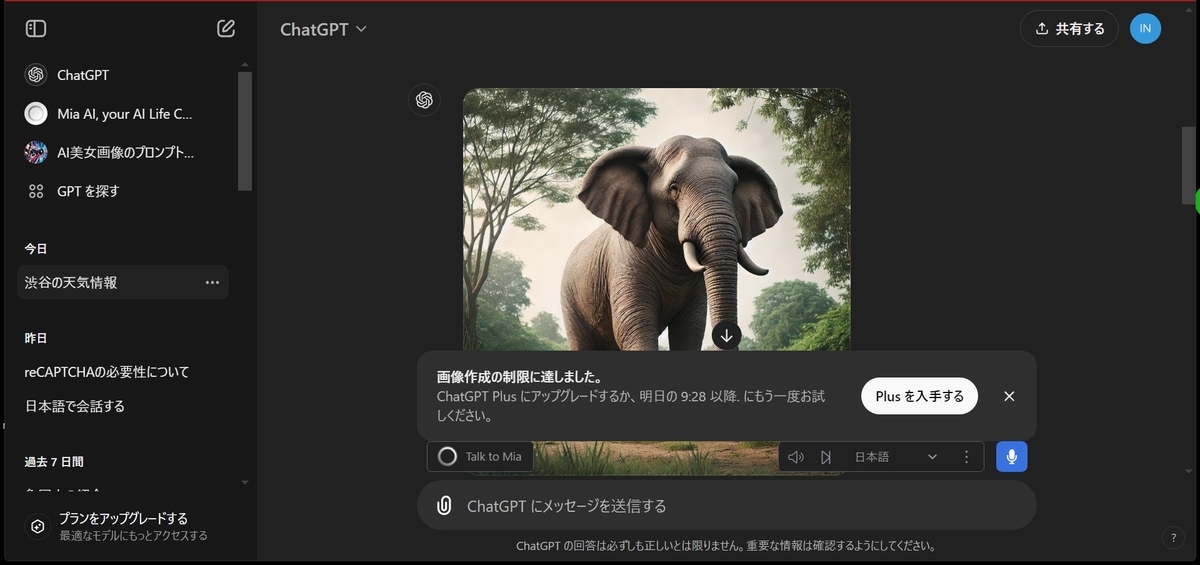Jump to bottom with down-arrow button
The width and height of the screenshot is (1200, 565).
(x=727, y=336)
